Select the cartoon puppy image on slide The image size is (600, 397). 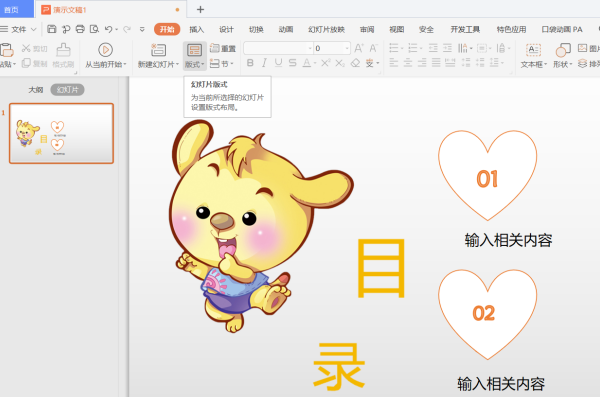click(260, 226)
